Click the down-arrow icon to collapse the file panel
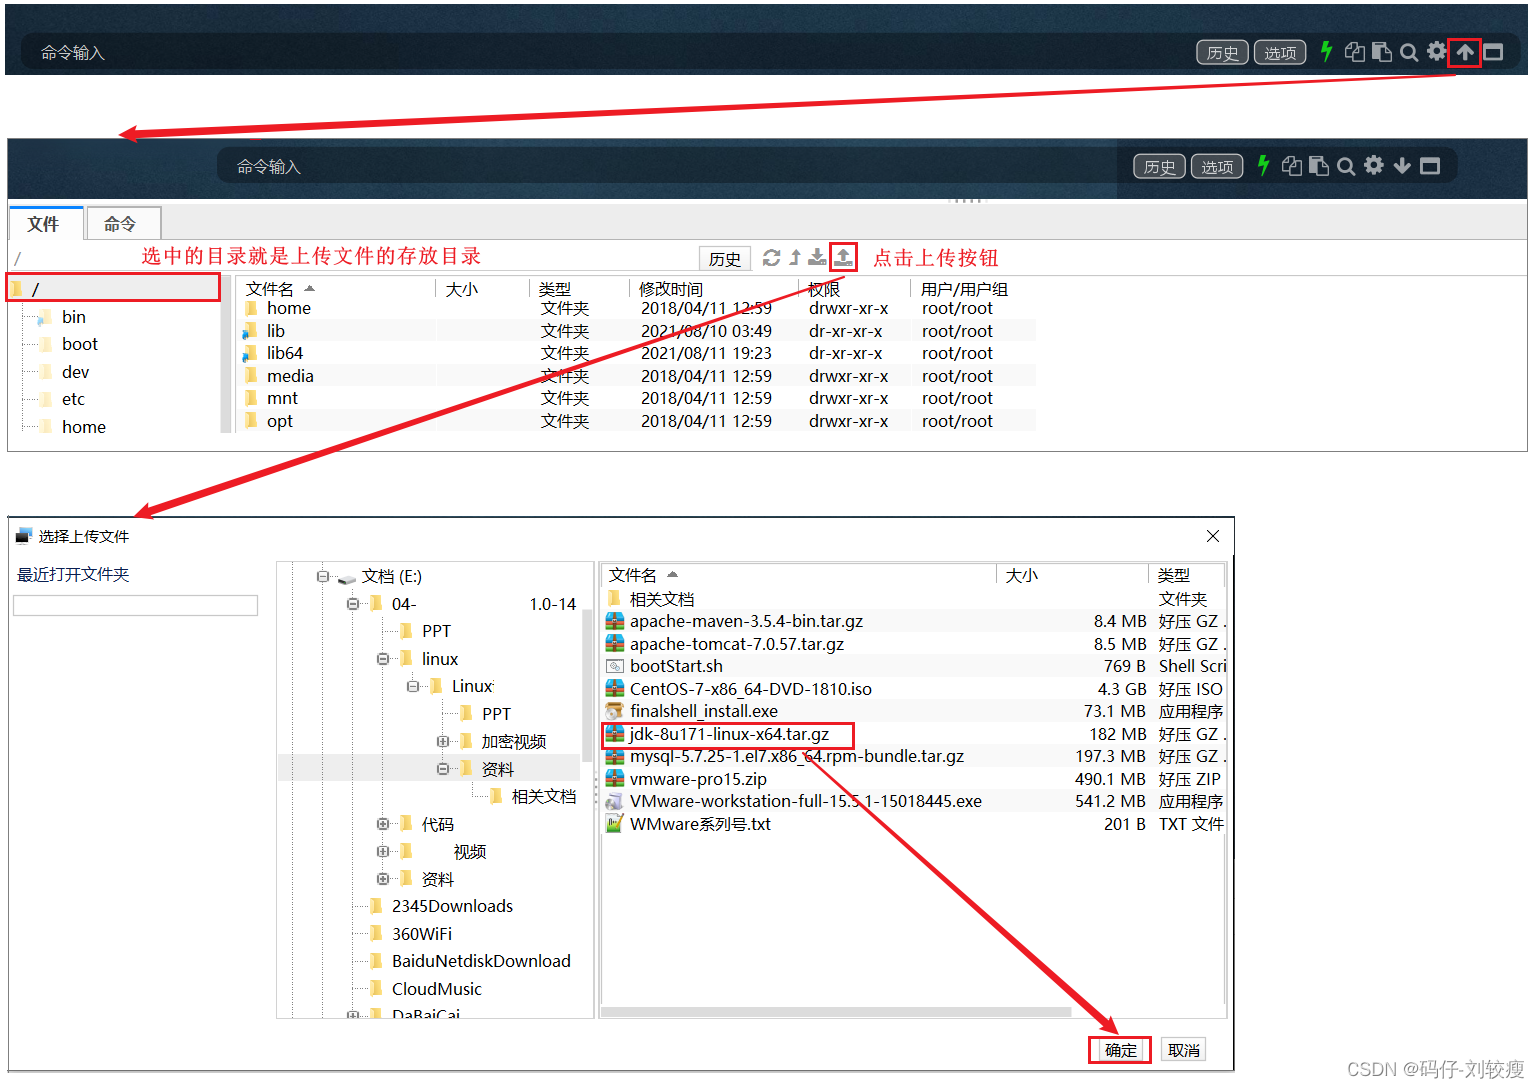The image size is (1539, 1089). (1402, 166)
